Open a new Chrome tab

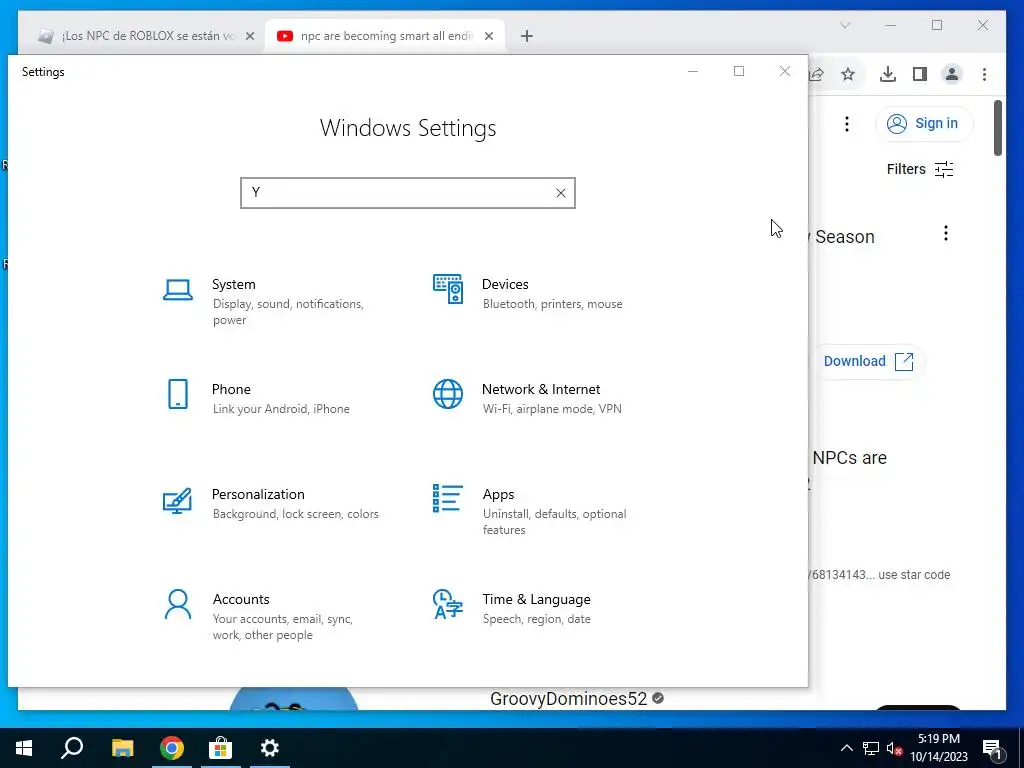[527, 36]
